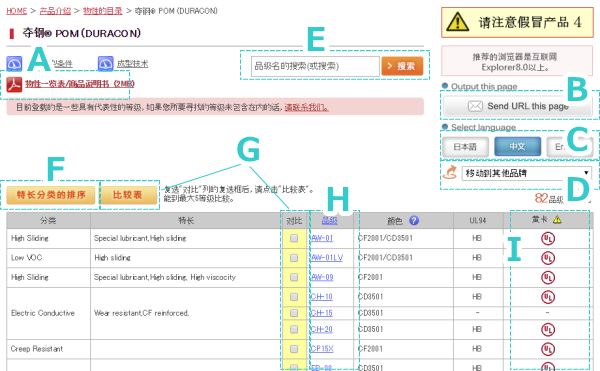This screenshot has height=371, width=600.
Task: Open 产品介绍 breadcrumb link
Action: pos(55,11)
